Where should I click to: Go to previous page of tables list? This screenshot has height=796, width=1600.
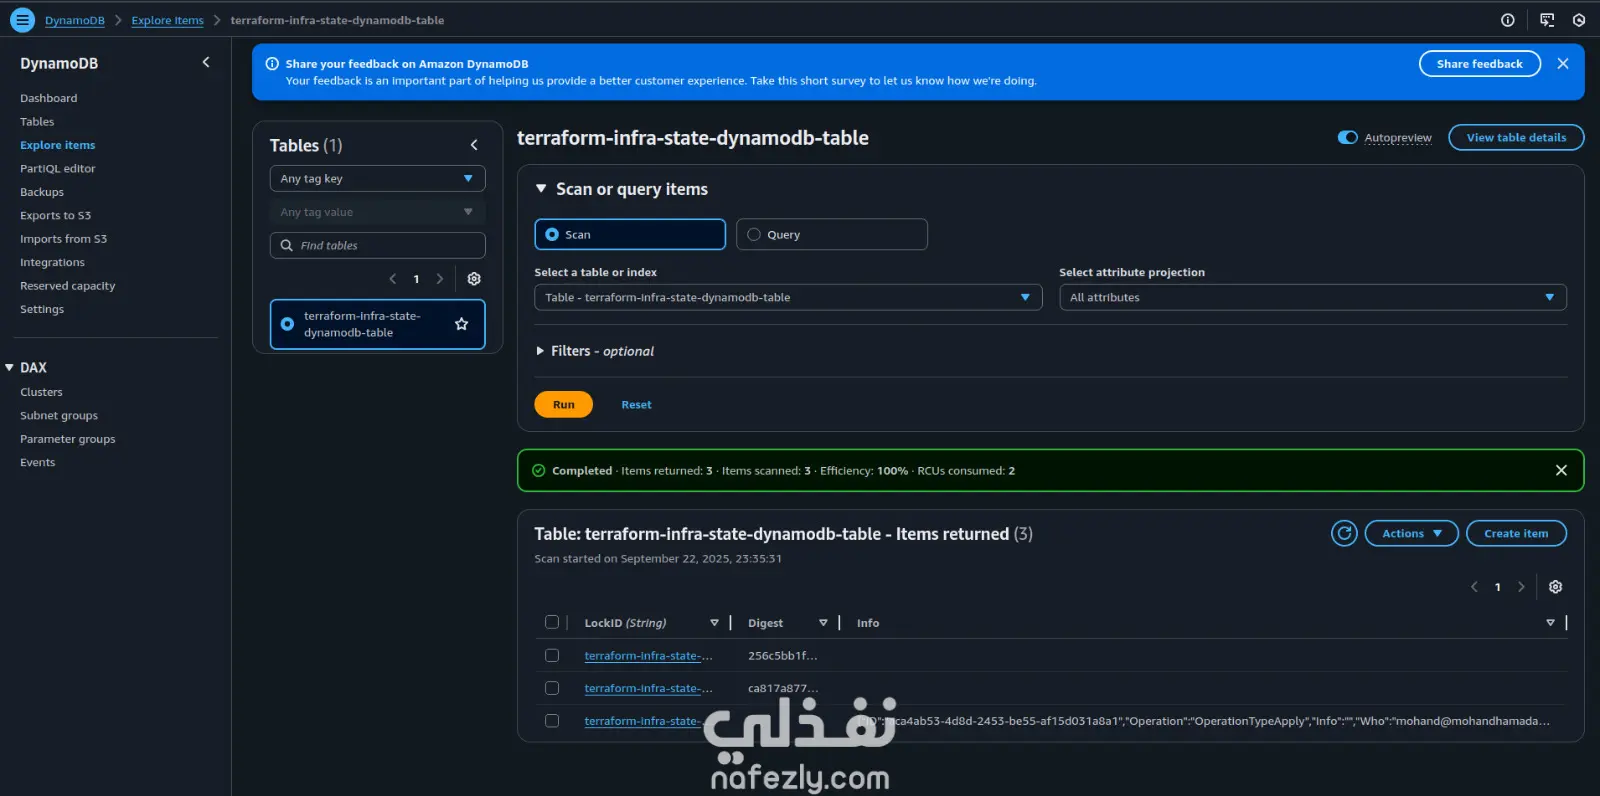click(x=392, y=279)
